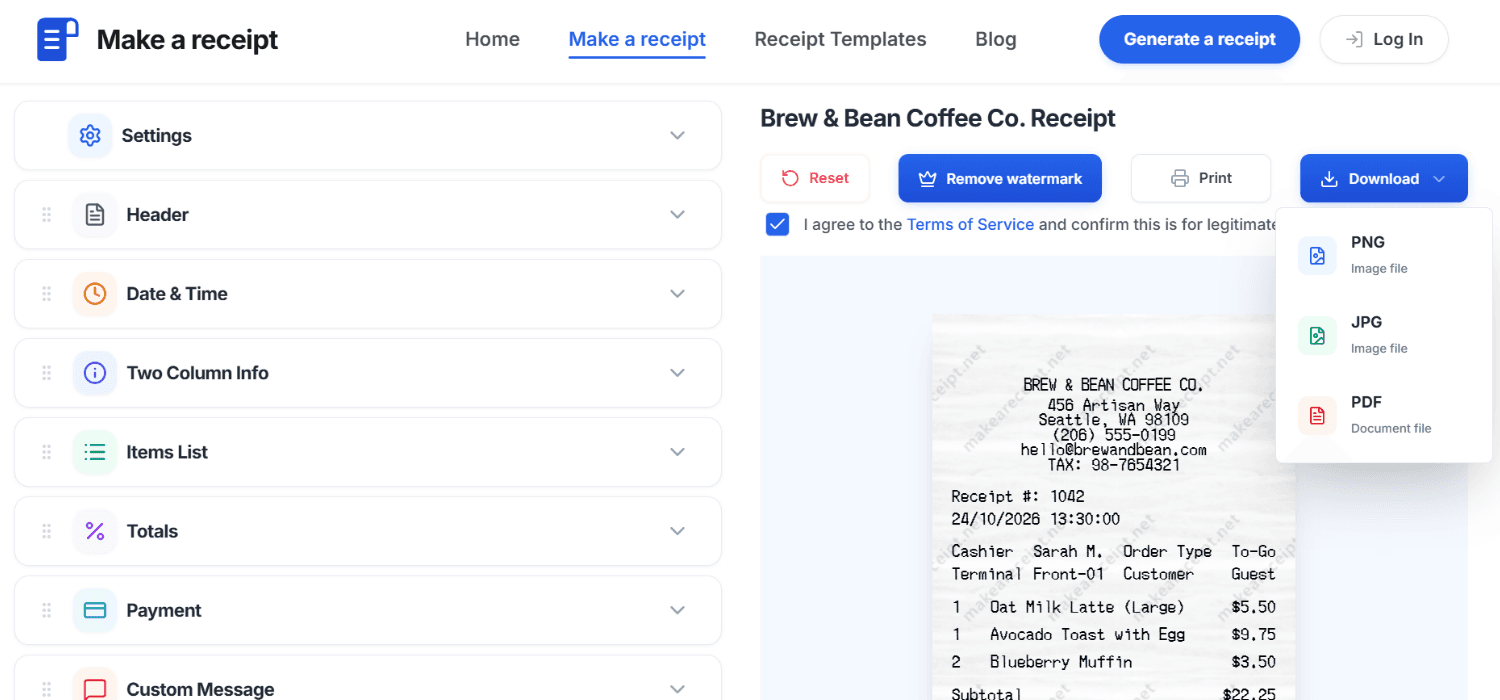Image resolution: width=1500 pixels, height=700 pixels.
Task: Select the Payment card icon
Action: click(94, 610)
